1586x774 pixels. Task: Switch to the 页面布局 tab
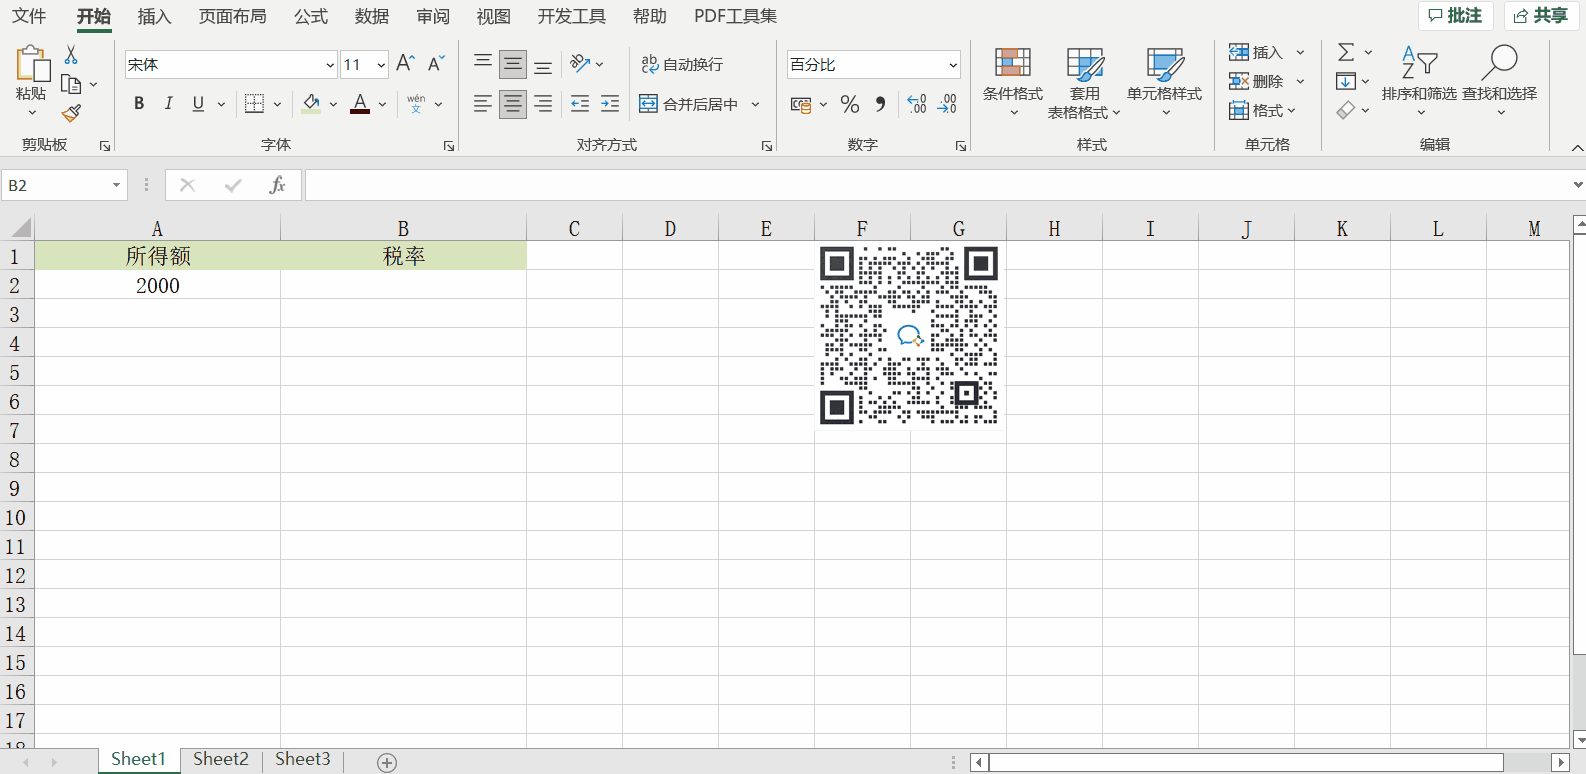[x=232, y=16]
